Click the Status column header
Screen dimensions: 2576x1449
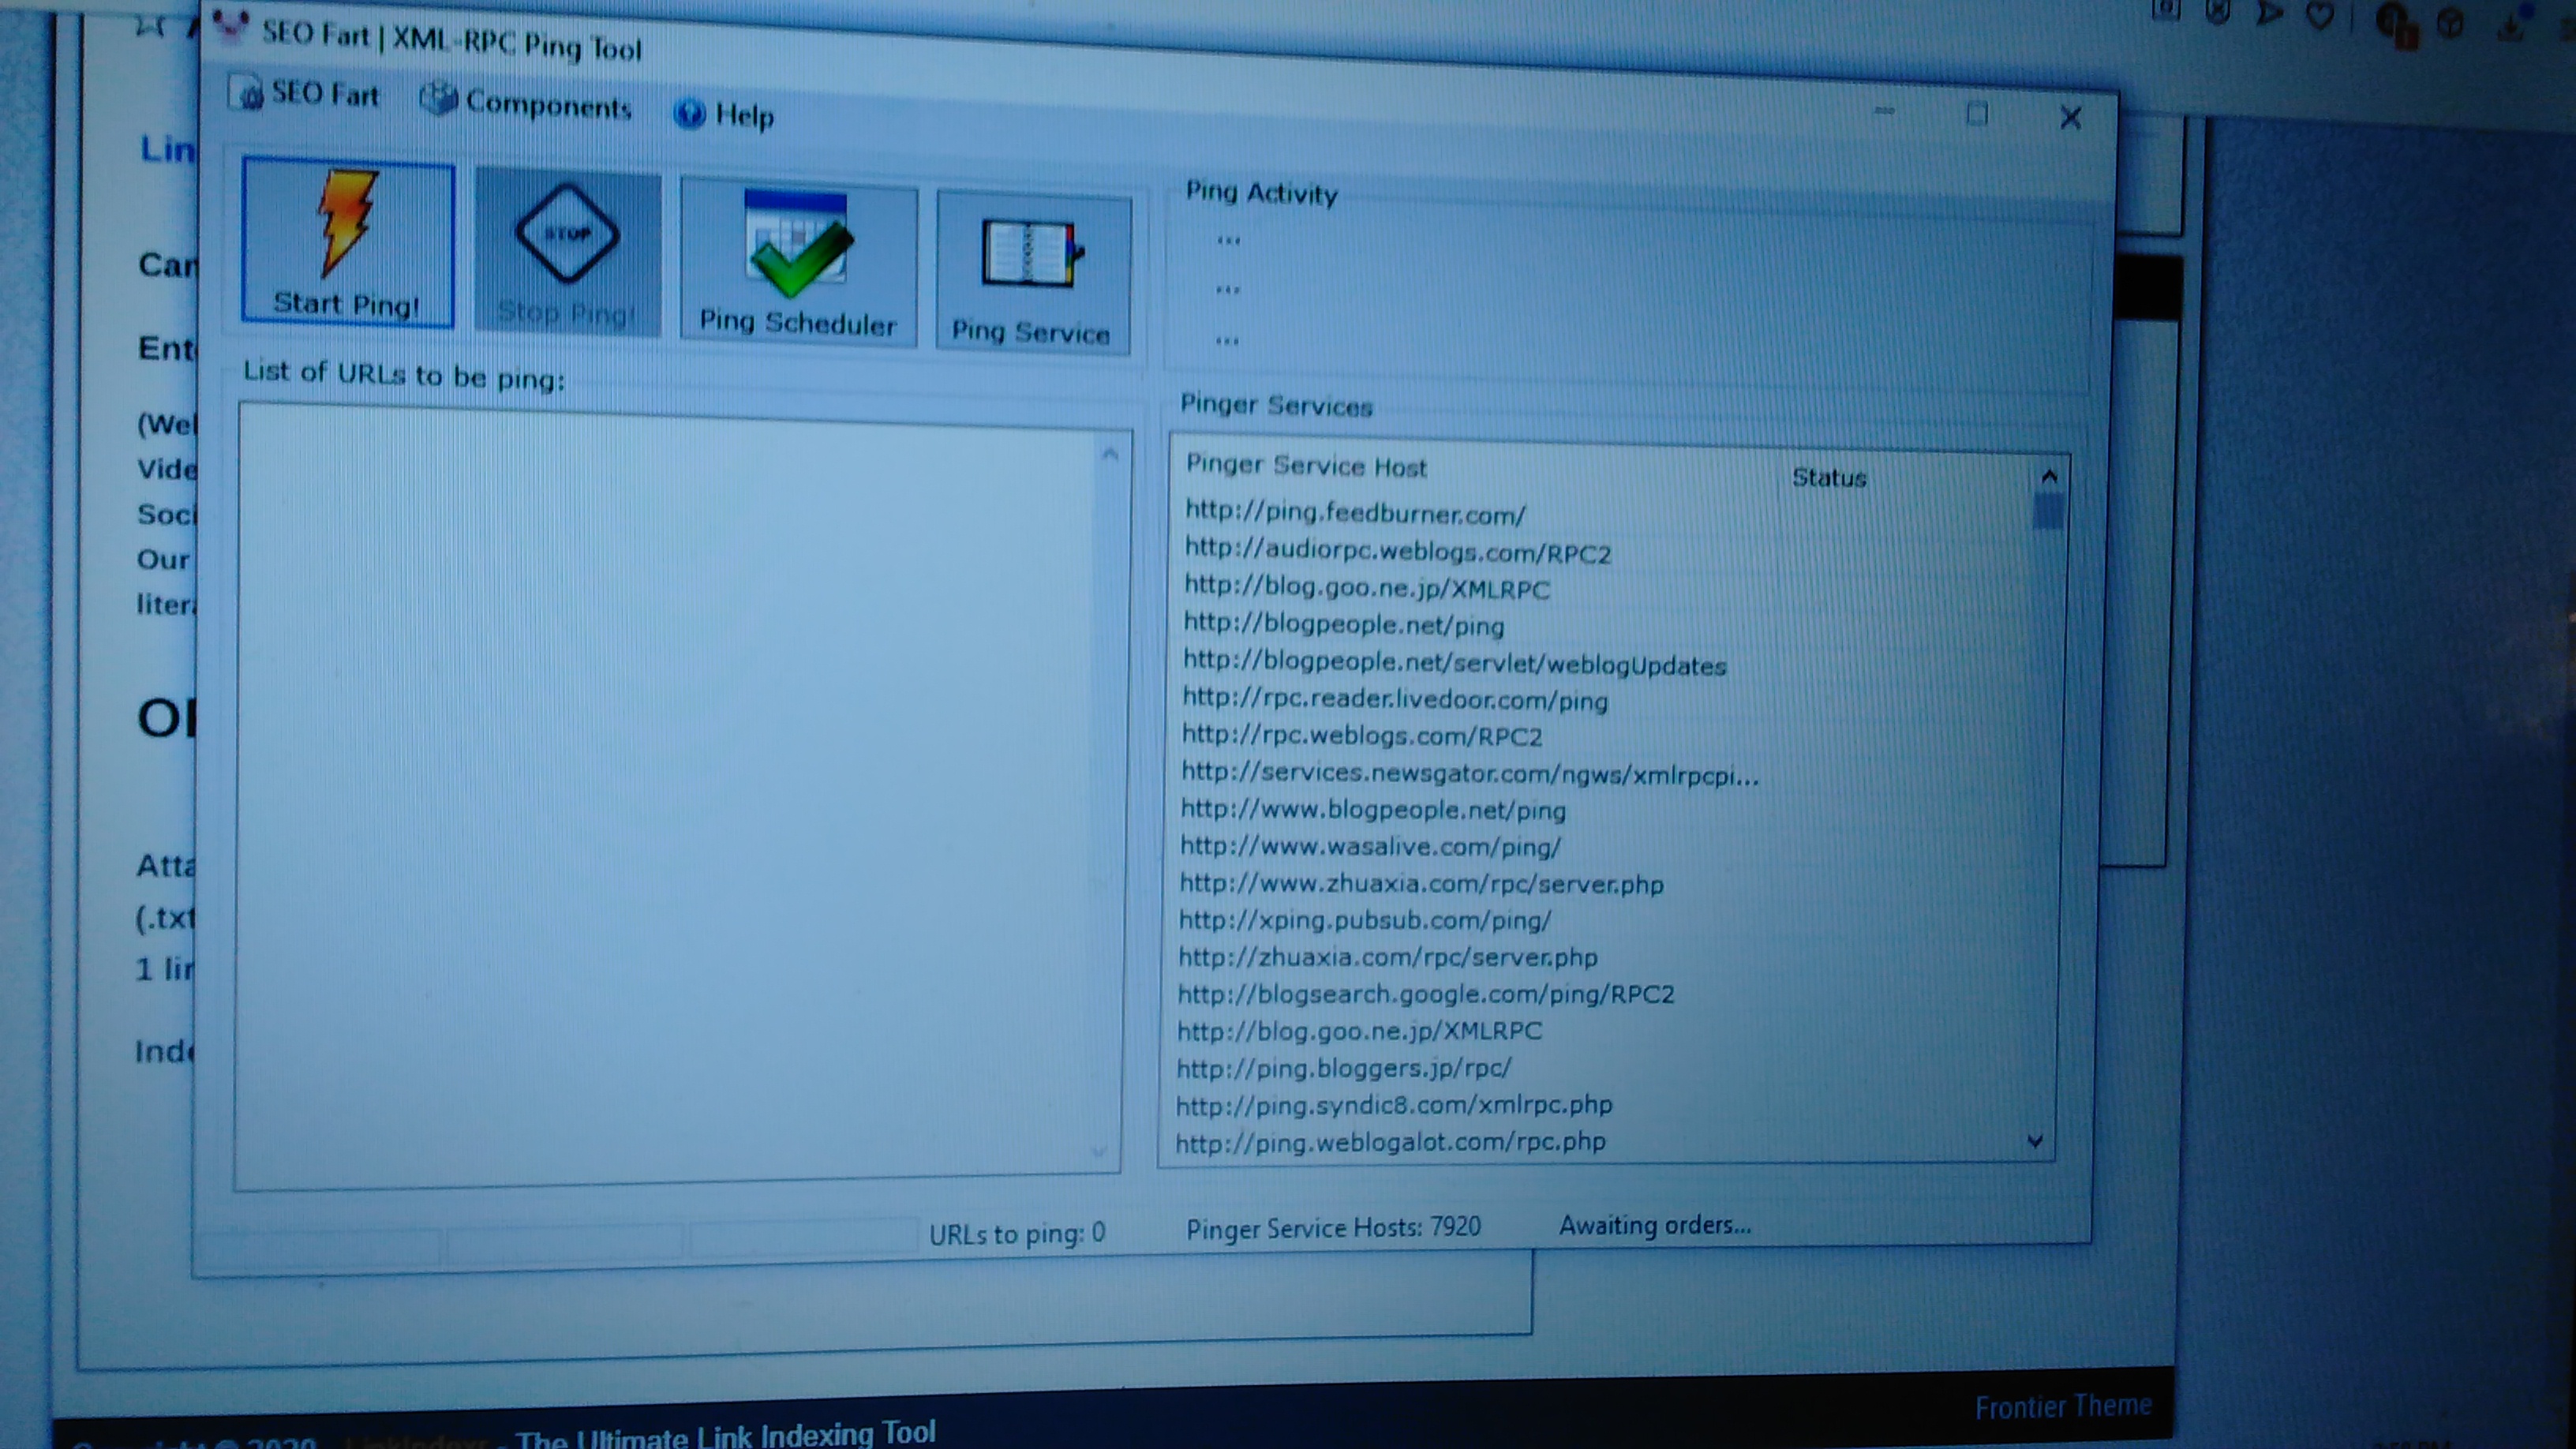[x=1828, y=478]
